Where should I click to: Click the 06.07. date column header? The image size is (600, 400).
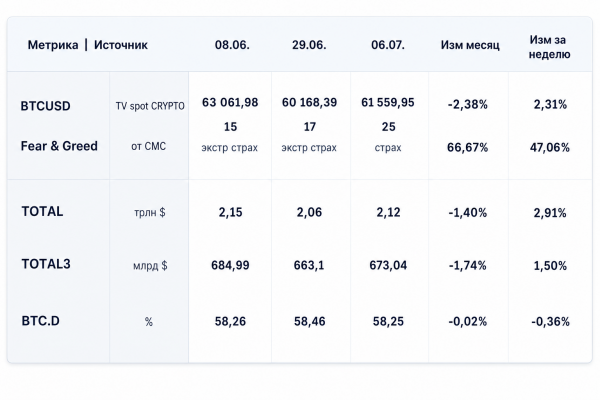tap(388, 45)
